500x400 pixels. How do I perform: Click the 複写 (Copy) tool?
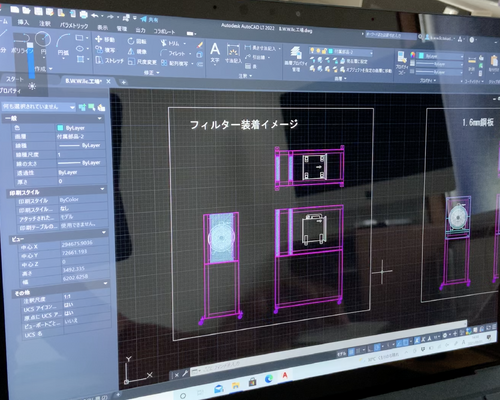pyautogui.click(x=105, y=50)
